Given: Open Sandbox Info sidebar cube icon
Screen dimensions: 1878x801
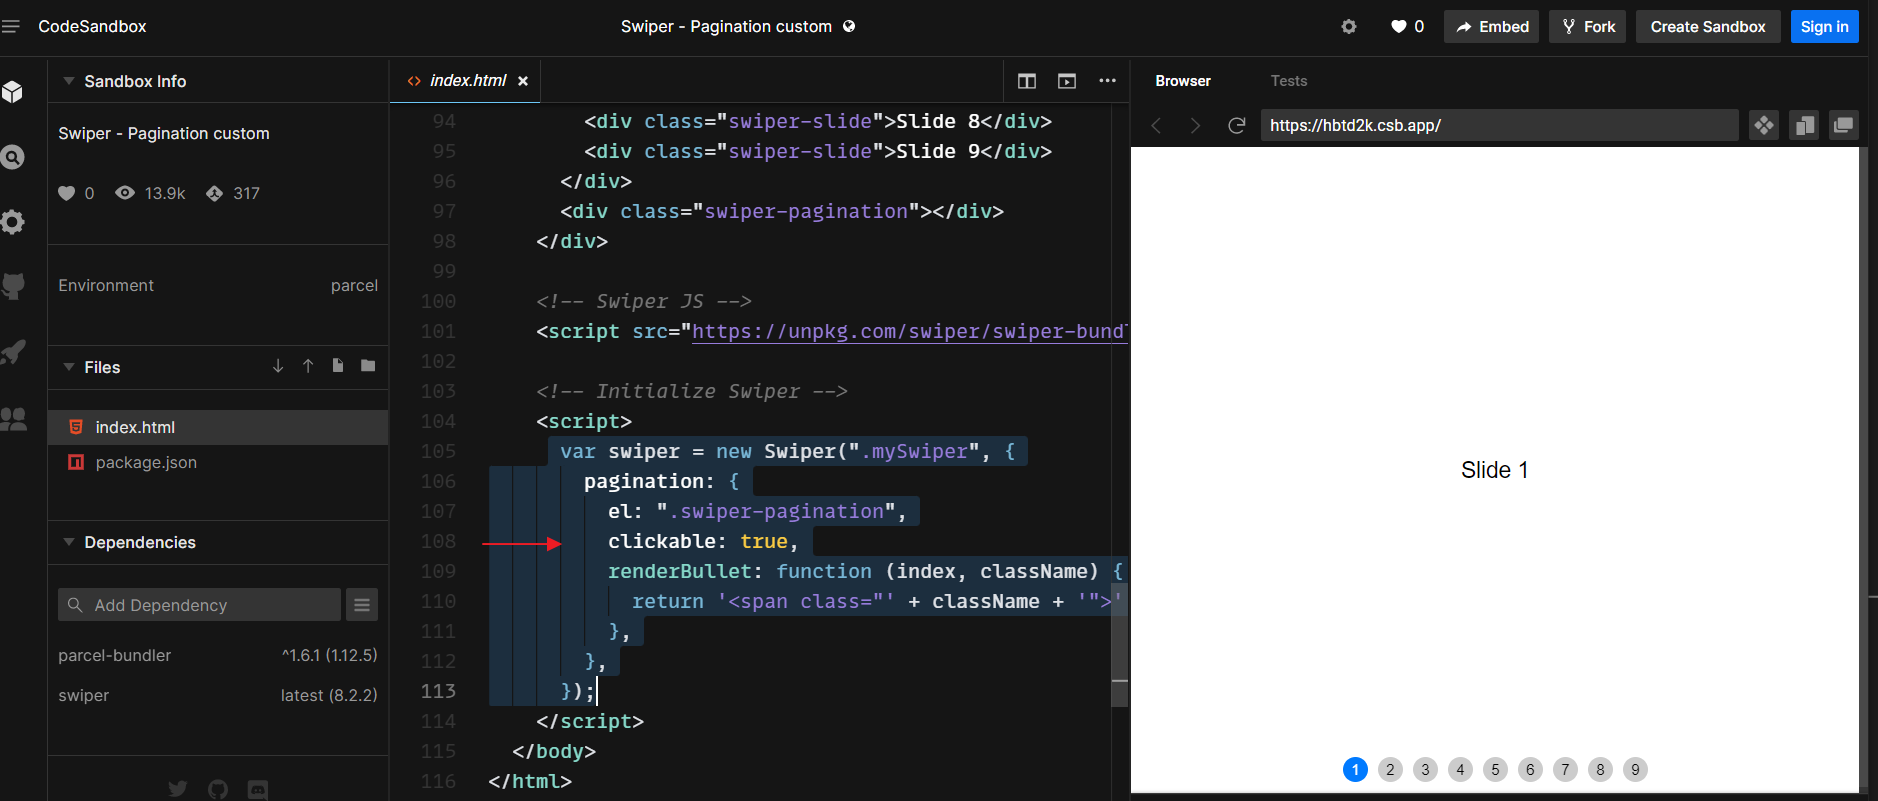Looking at the screenshot, I should pyautogui.click(x=13, y=92).
